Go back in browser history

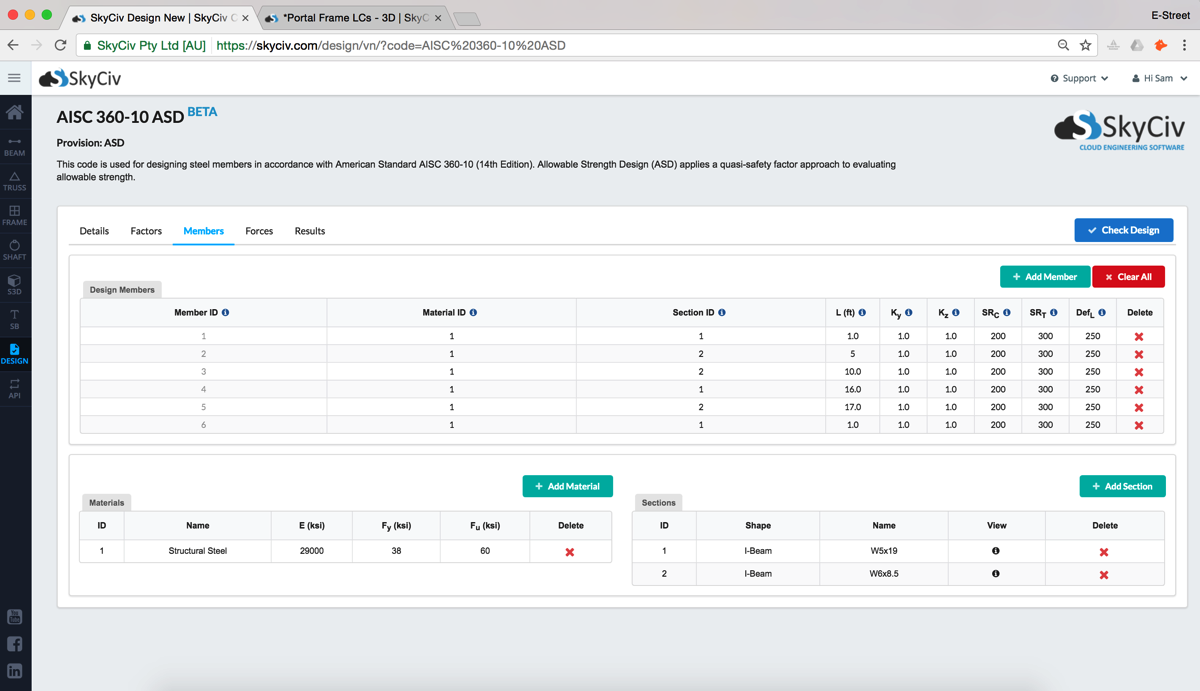pos(13,45)
